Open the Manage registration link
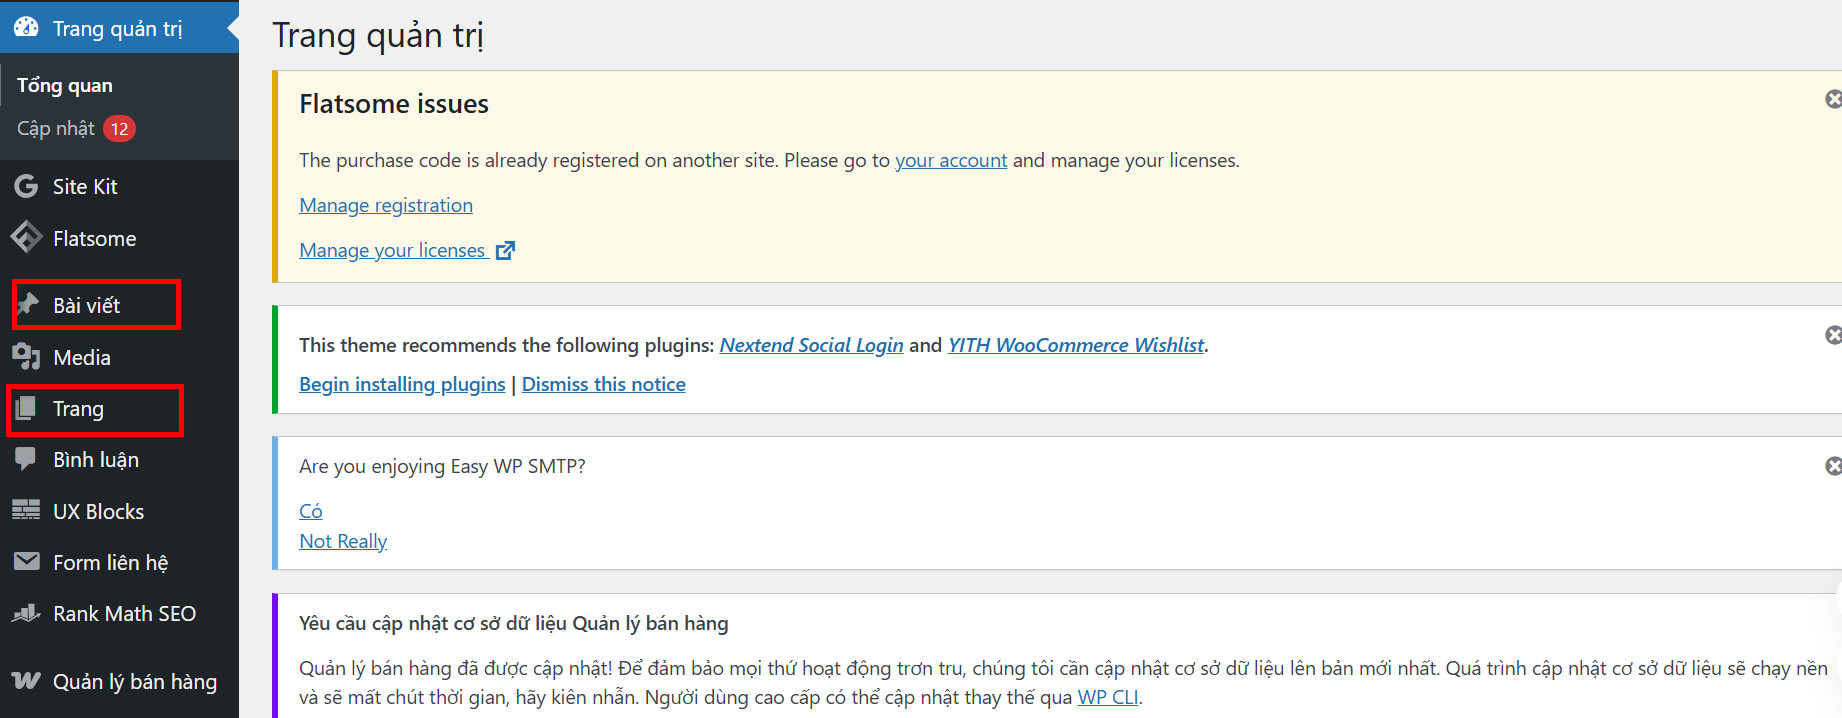 click(x=386, y=205)
